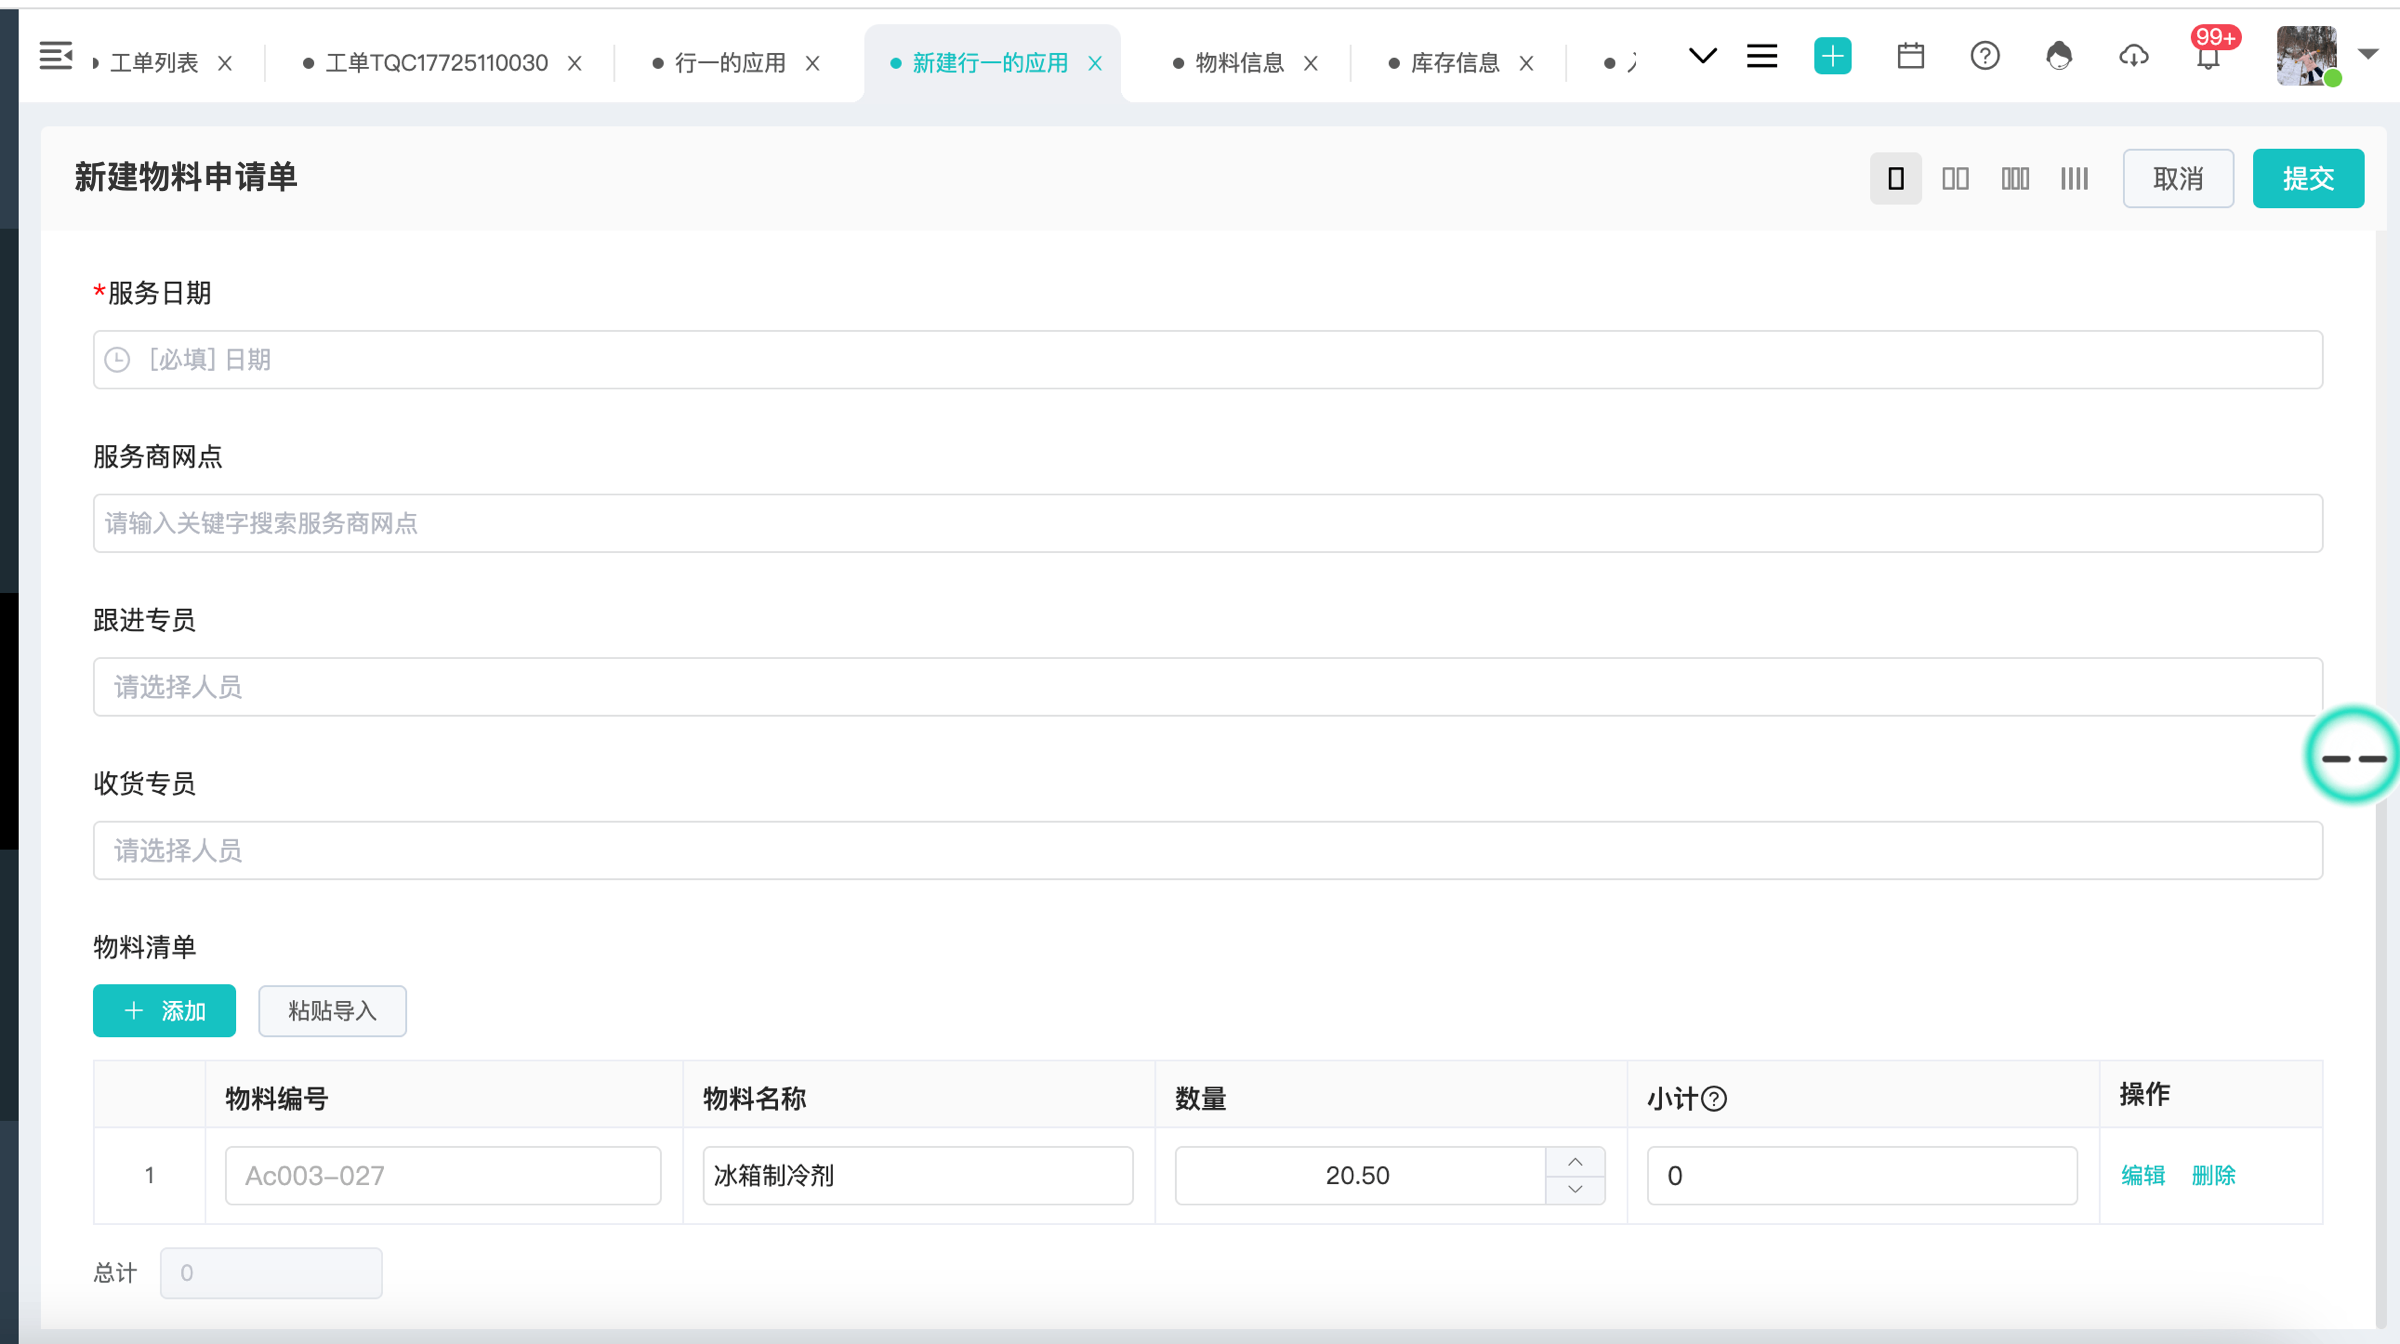
Task: Open the notifications bell with the 99+ badge
Action: [2208, 57]
